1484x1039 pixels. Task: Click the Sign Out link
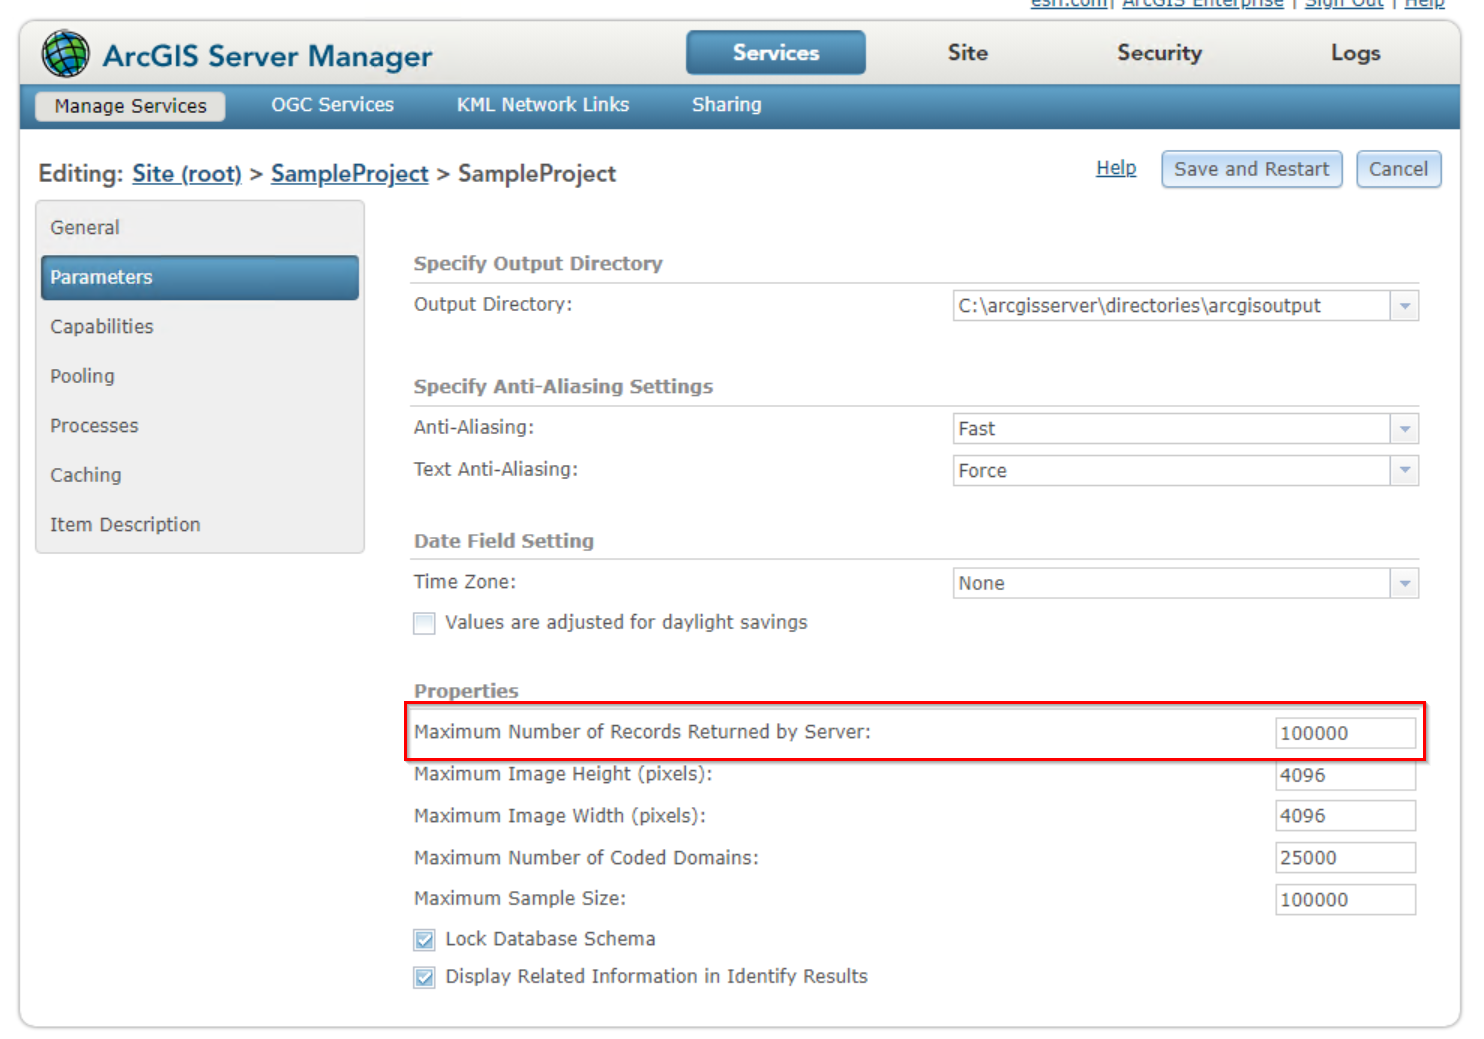pyautogui.click(x=1343, y=5)
